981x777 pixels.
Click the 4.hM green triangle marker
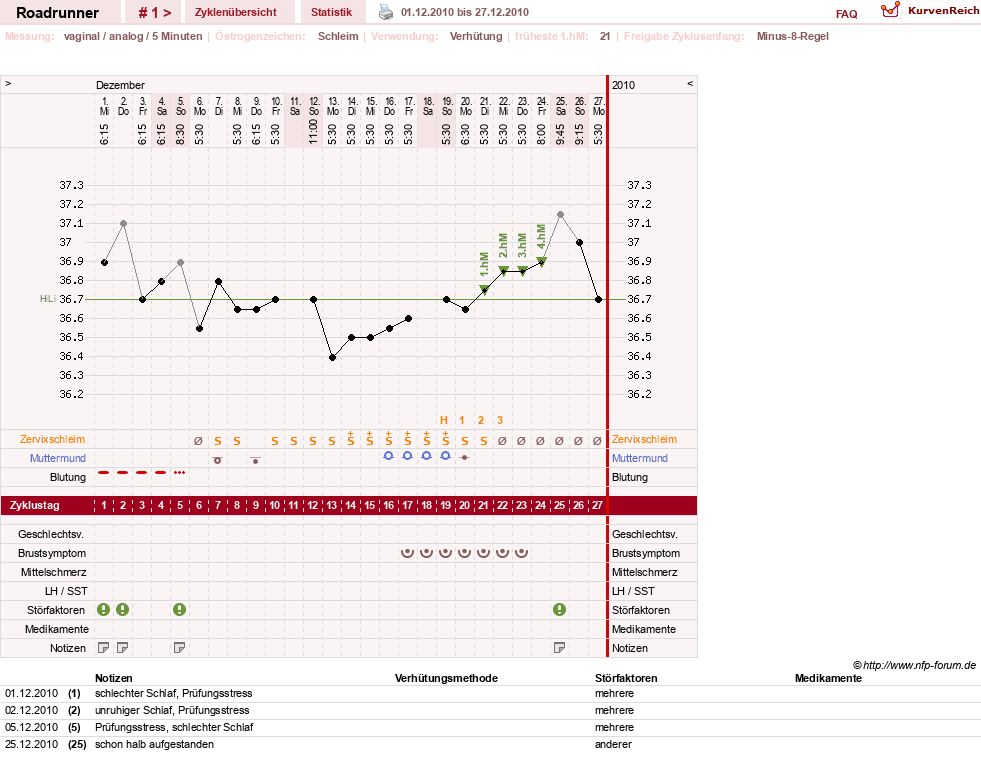coord(542,262)
